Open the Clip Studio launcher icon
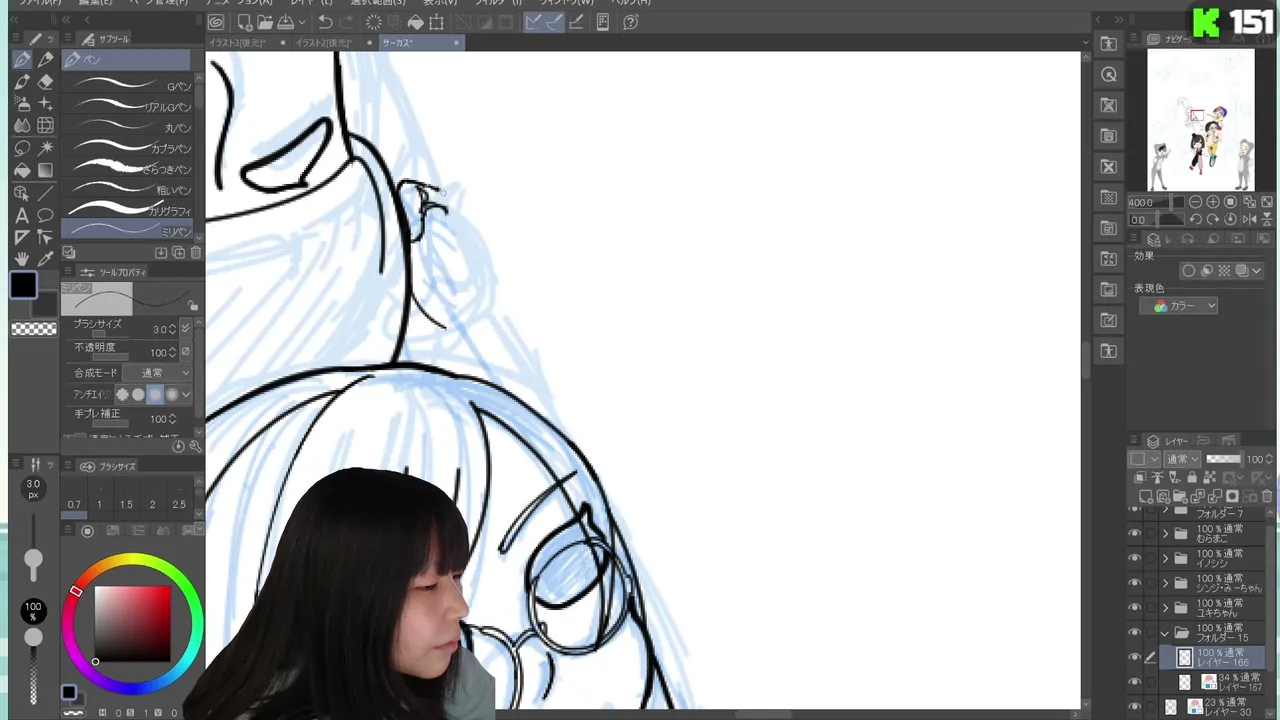 pos(217,22)
